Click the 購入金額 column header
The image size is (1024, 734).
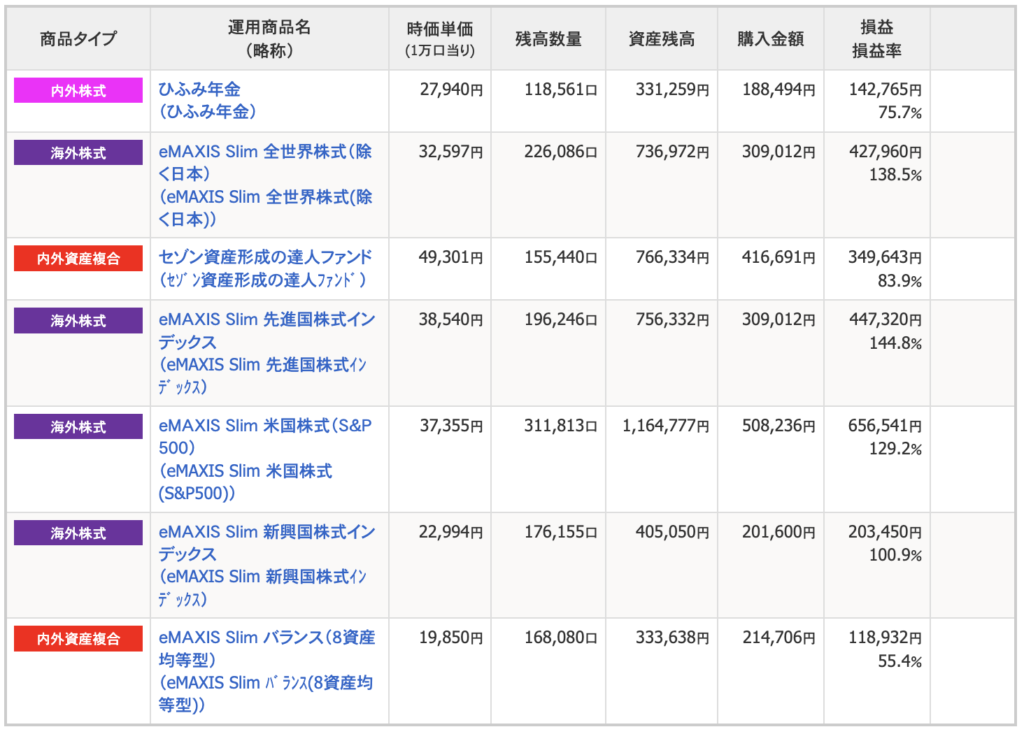[771, 39]
